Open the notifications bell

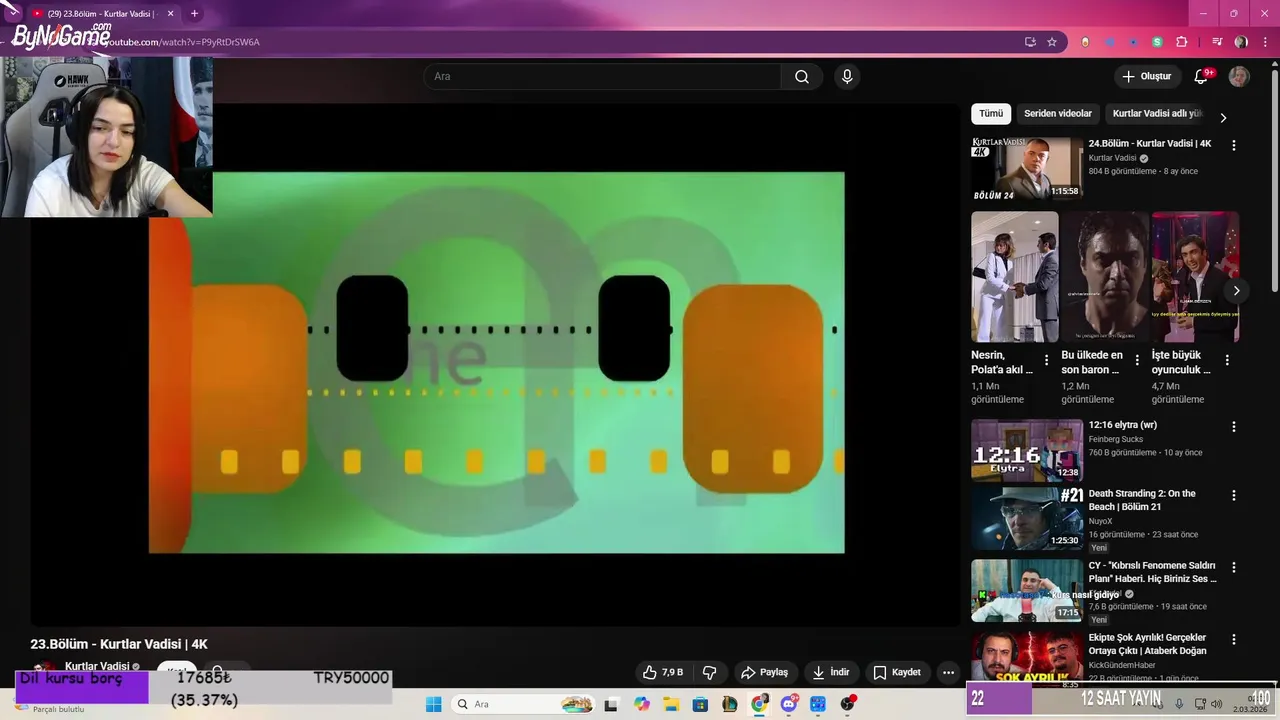(1202, 77)
